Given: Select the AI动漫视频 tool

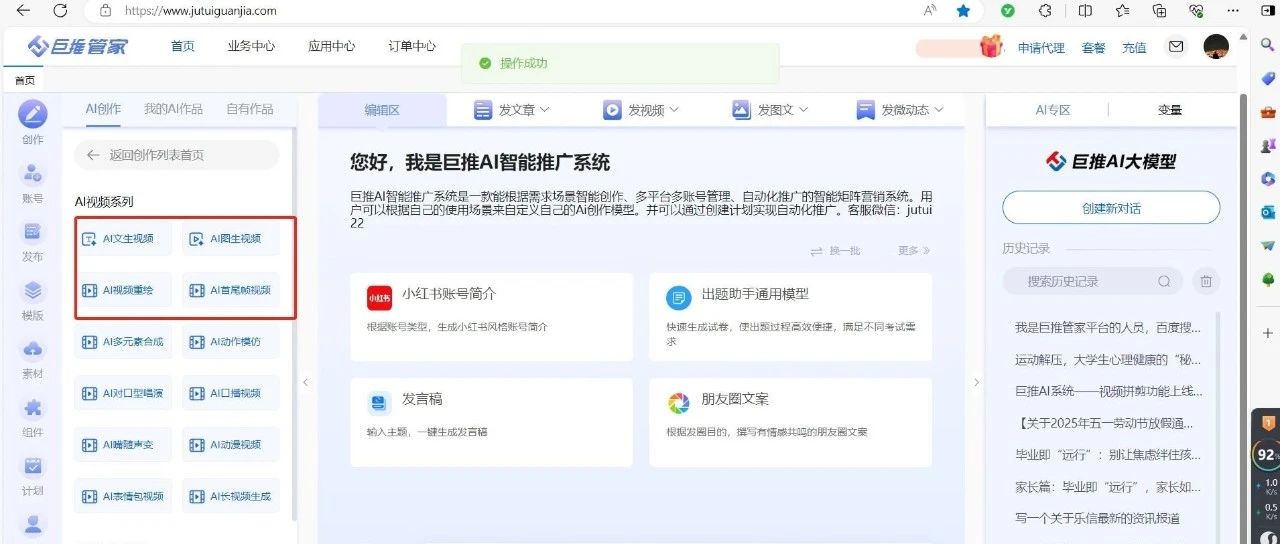Looking at the screenshot, I should tap(232, 445).
